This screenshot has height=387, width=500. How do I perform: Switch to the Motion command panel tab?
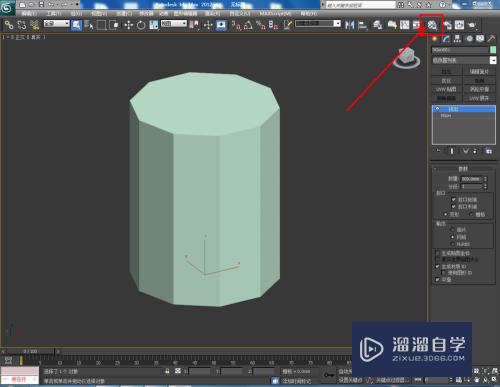point(469,39)
